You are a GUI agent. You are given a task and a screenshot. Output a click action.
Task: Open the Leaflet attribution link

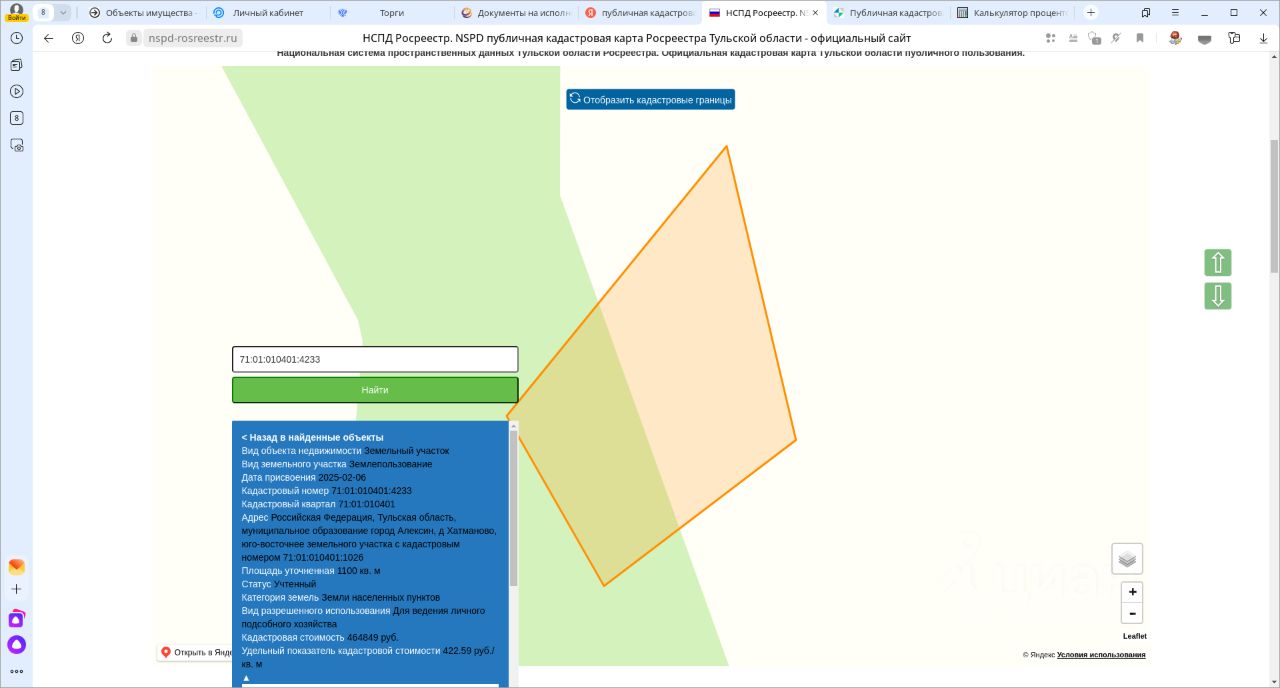1134,636
